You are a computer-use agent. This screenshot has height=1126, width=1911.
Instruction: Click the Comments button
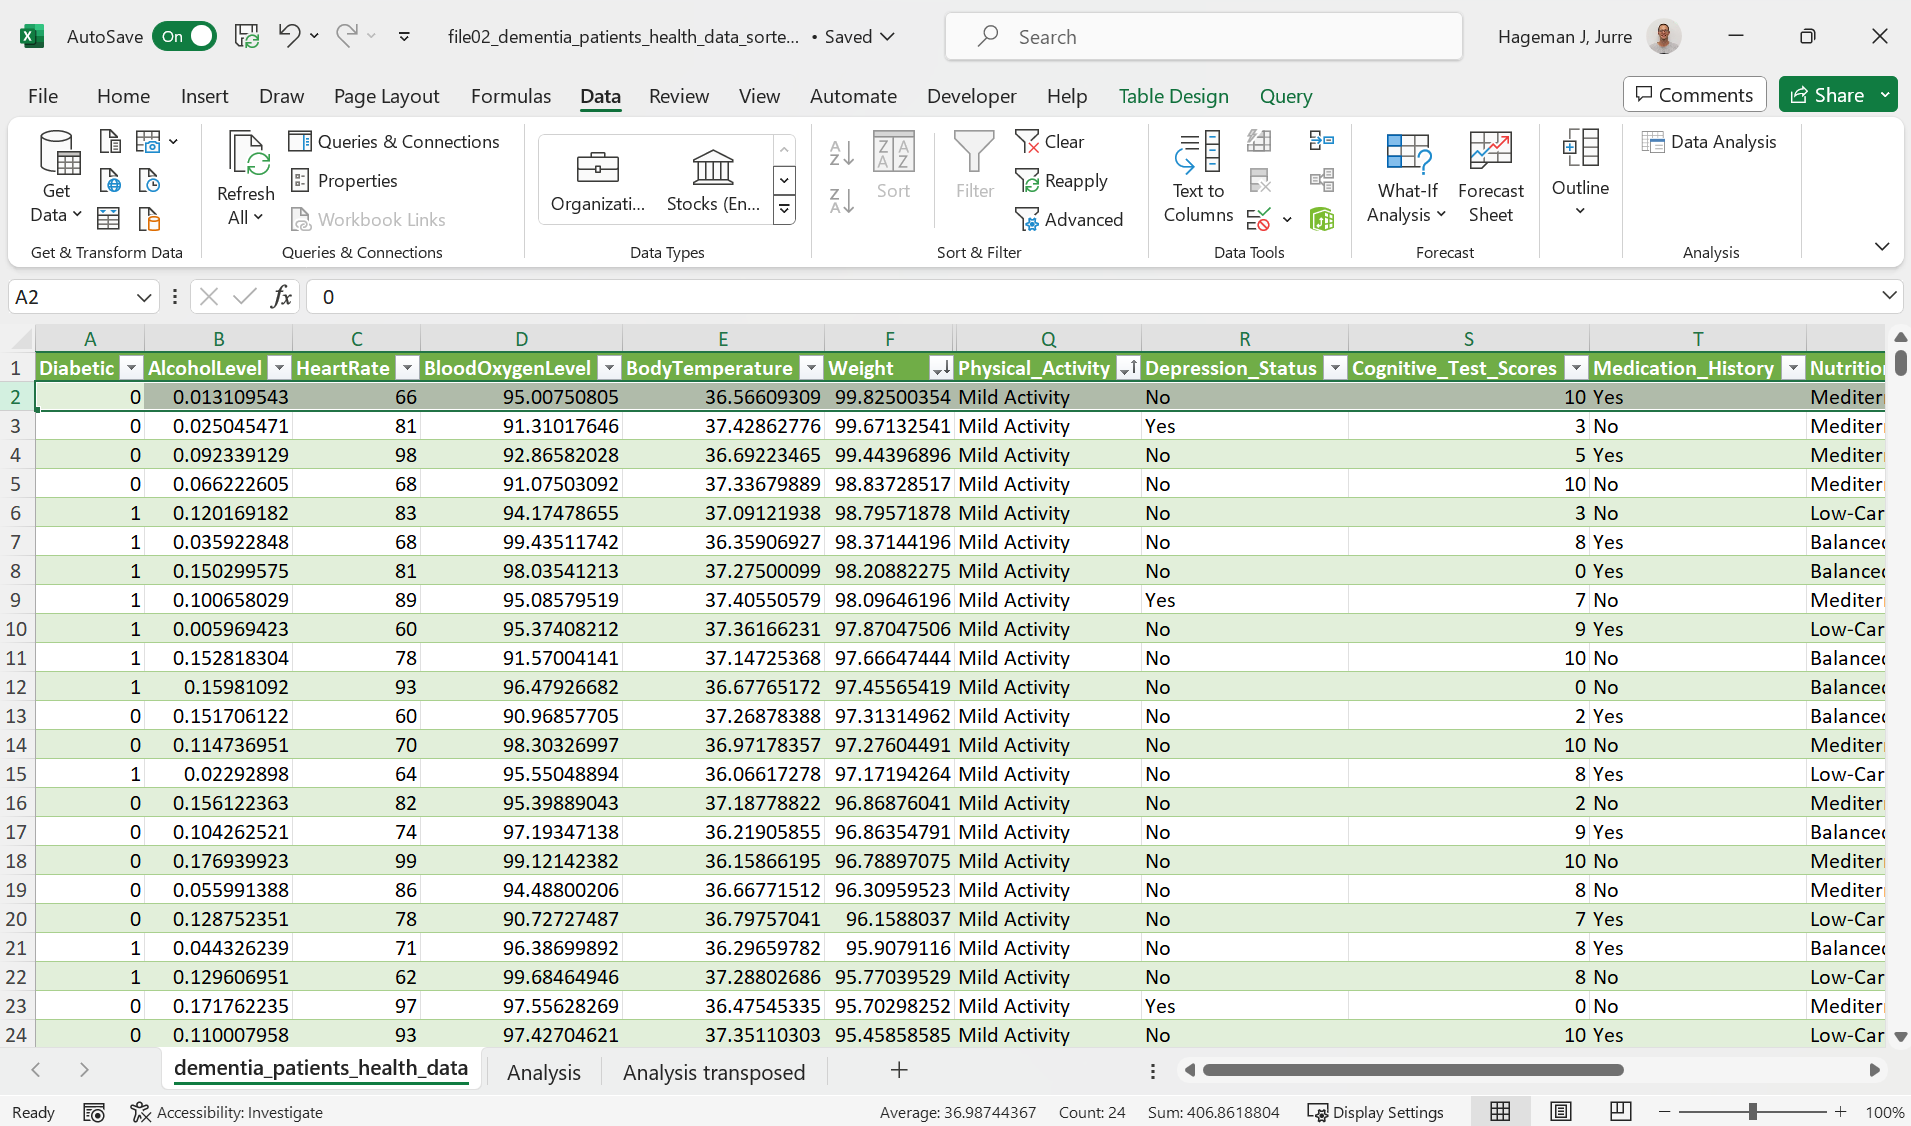[x=1693, y=95]
